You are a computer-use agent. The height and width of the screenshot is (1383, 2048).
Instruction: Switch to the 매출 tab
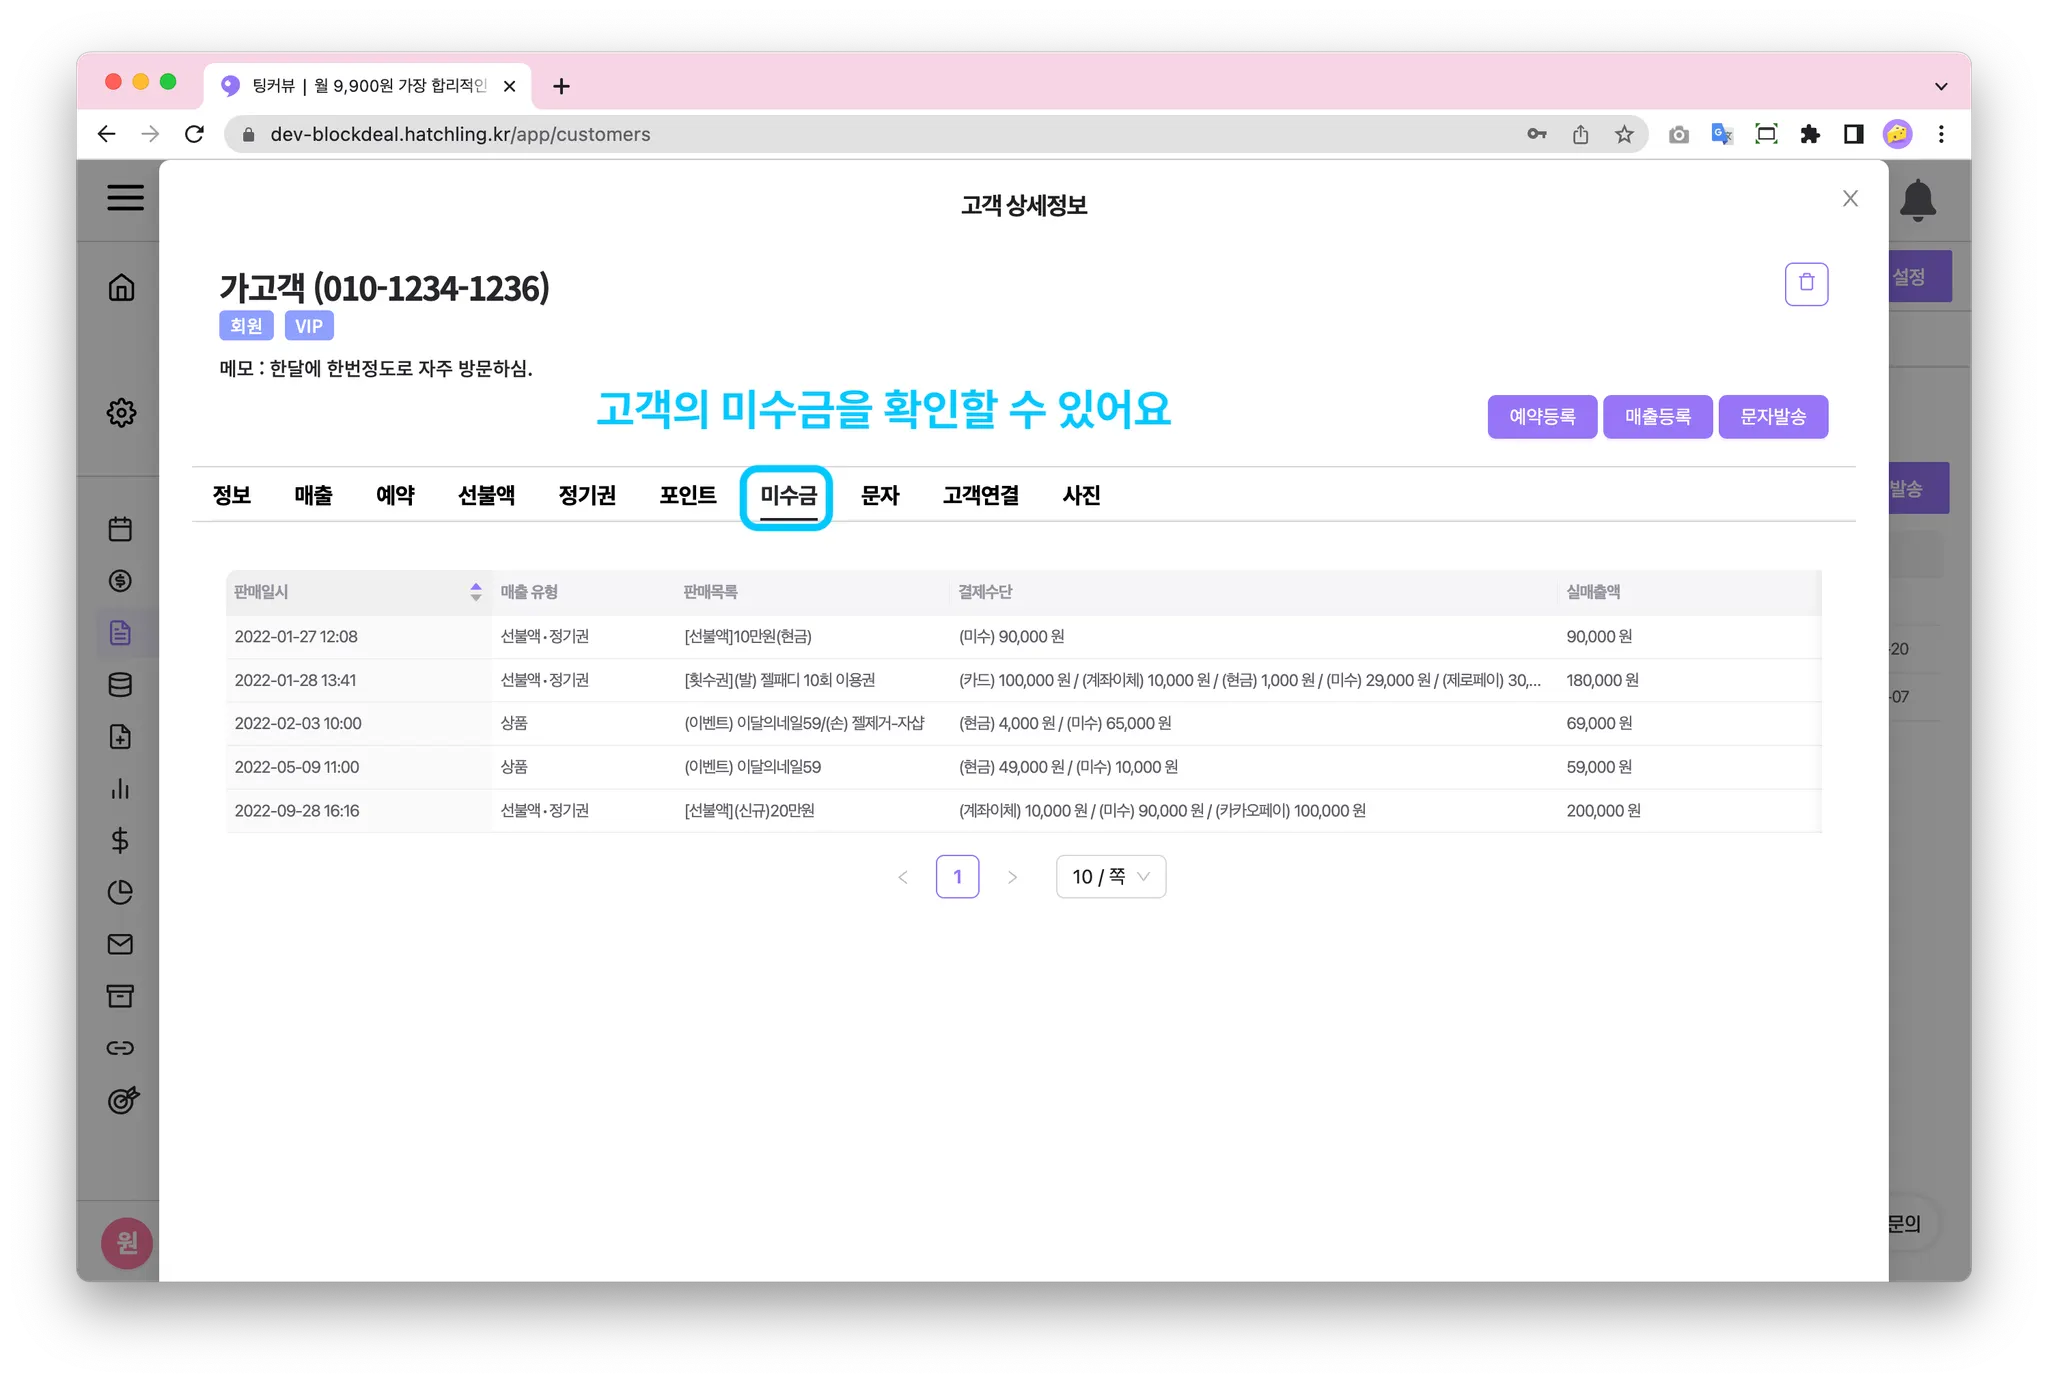pyautogui.click(x=313, y=495)
